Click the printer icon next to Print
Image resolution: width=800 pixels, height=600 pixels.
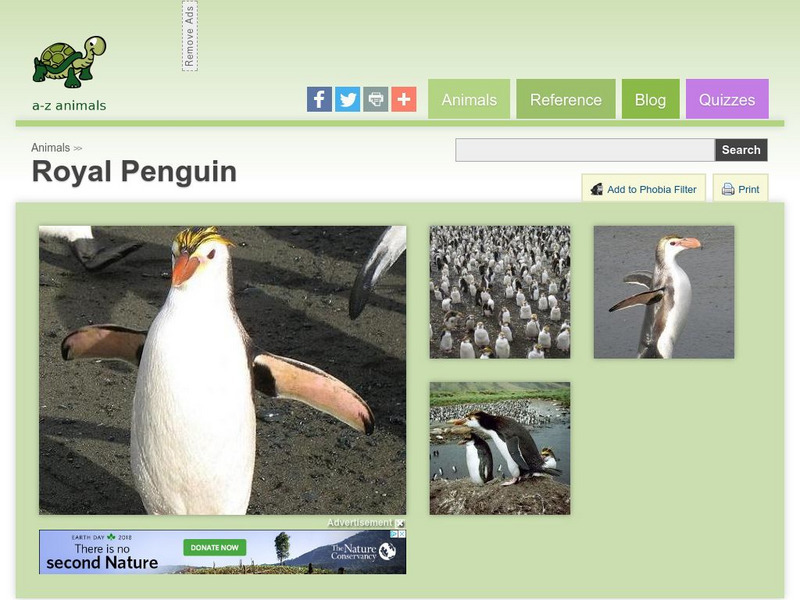(726, 188)
